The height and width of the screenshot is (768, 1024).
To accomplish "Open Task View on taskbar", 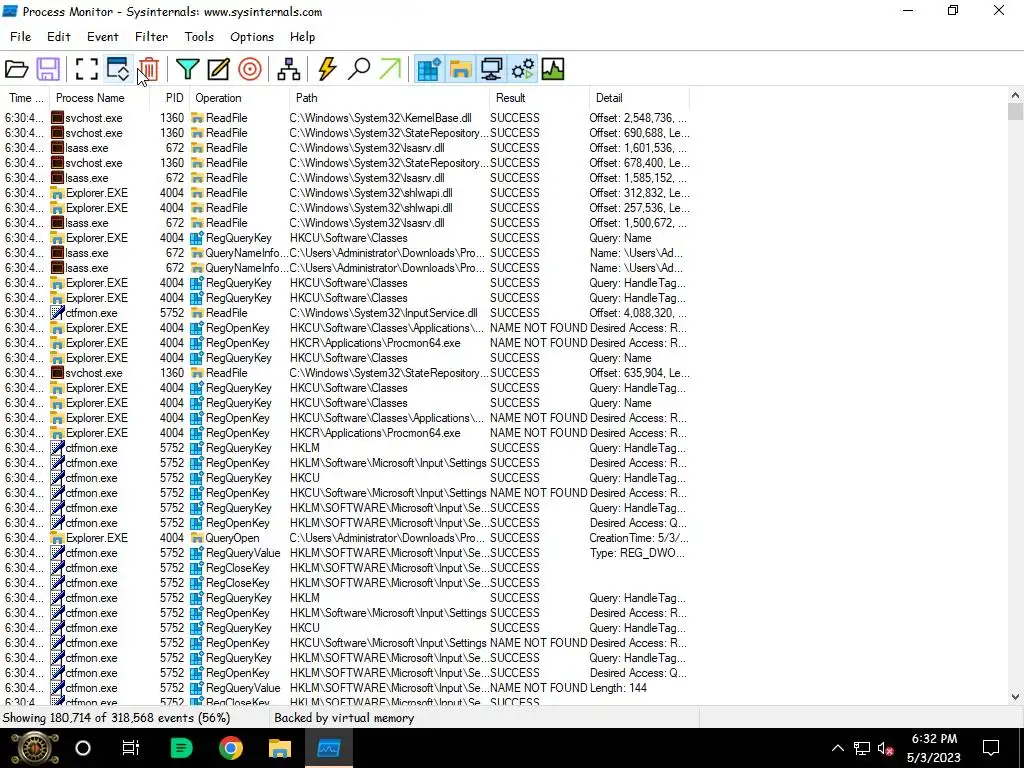I will 131,748.
